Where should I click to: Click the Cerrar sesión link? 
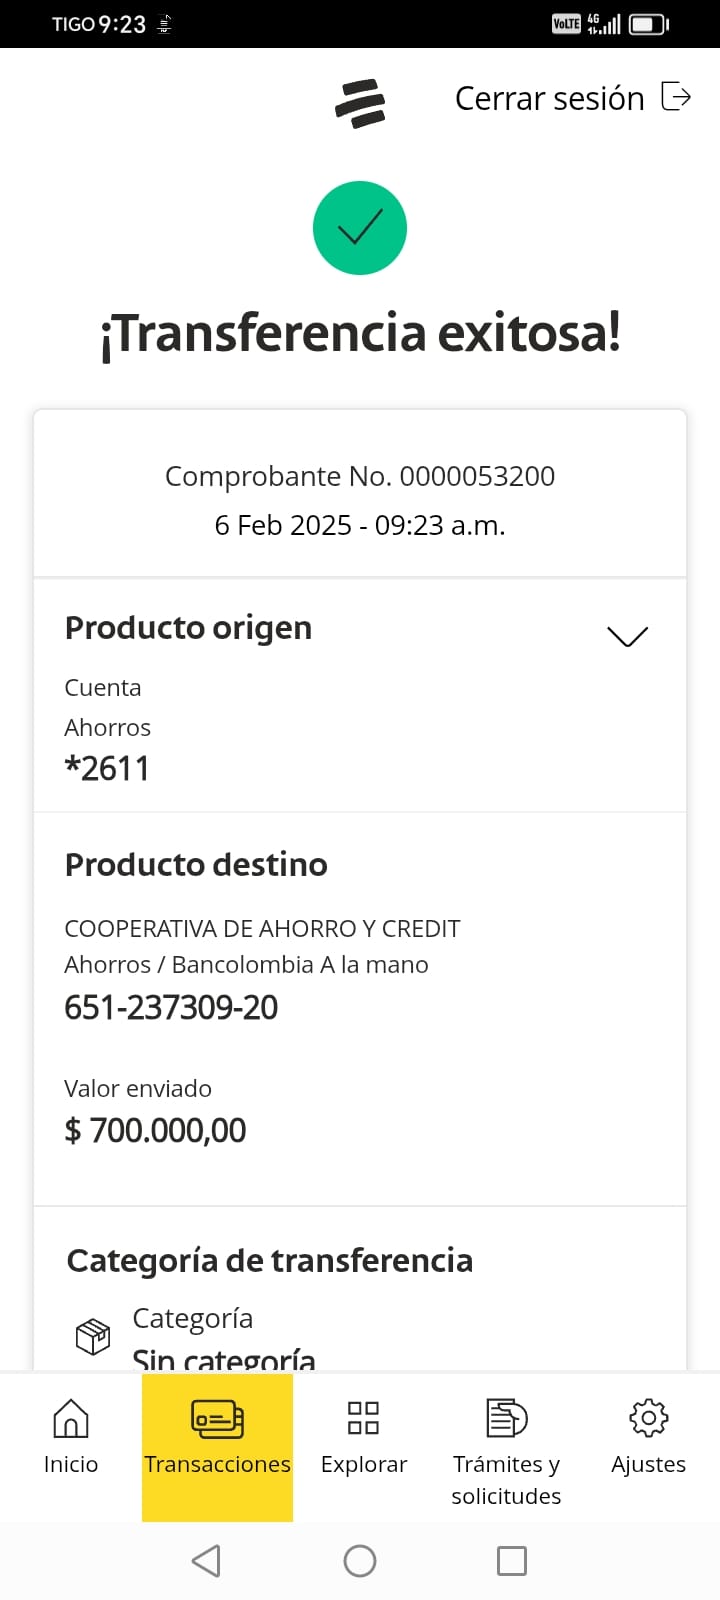click(549, 98)
